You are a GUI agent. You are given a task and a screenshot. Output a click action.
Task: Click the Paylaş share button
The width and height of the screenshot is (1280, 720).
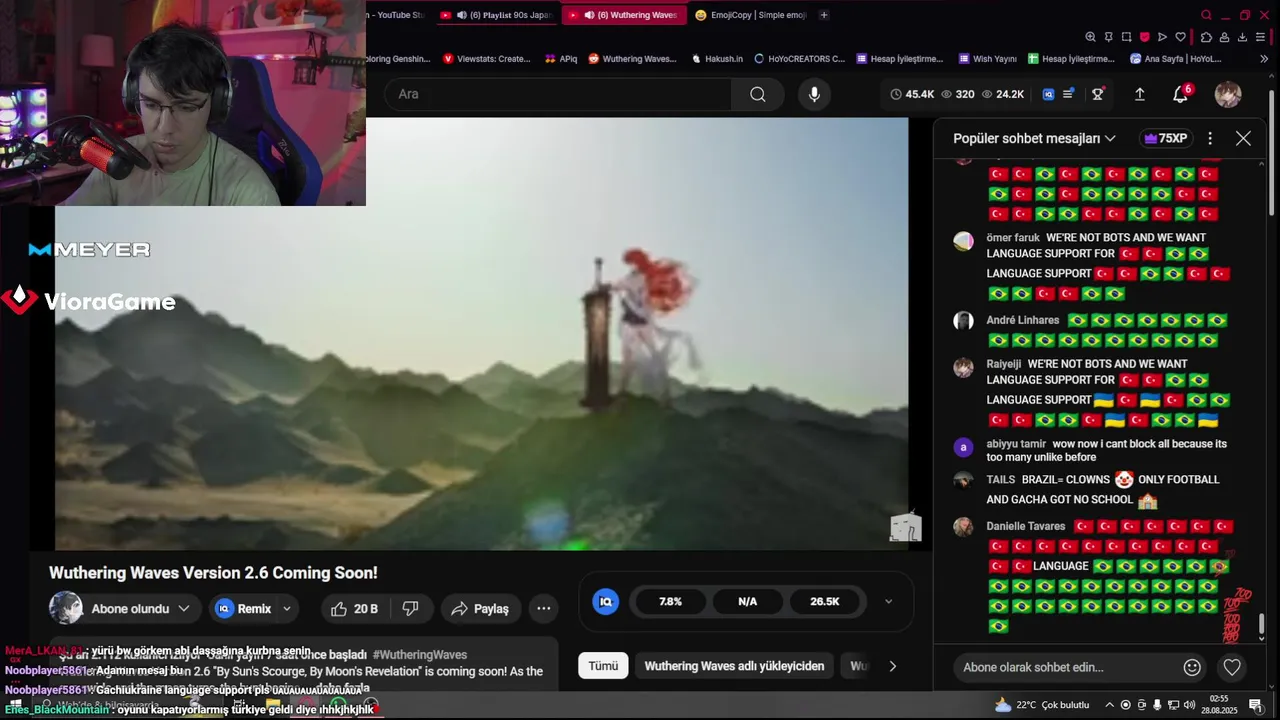tap(480, 608)
